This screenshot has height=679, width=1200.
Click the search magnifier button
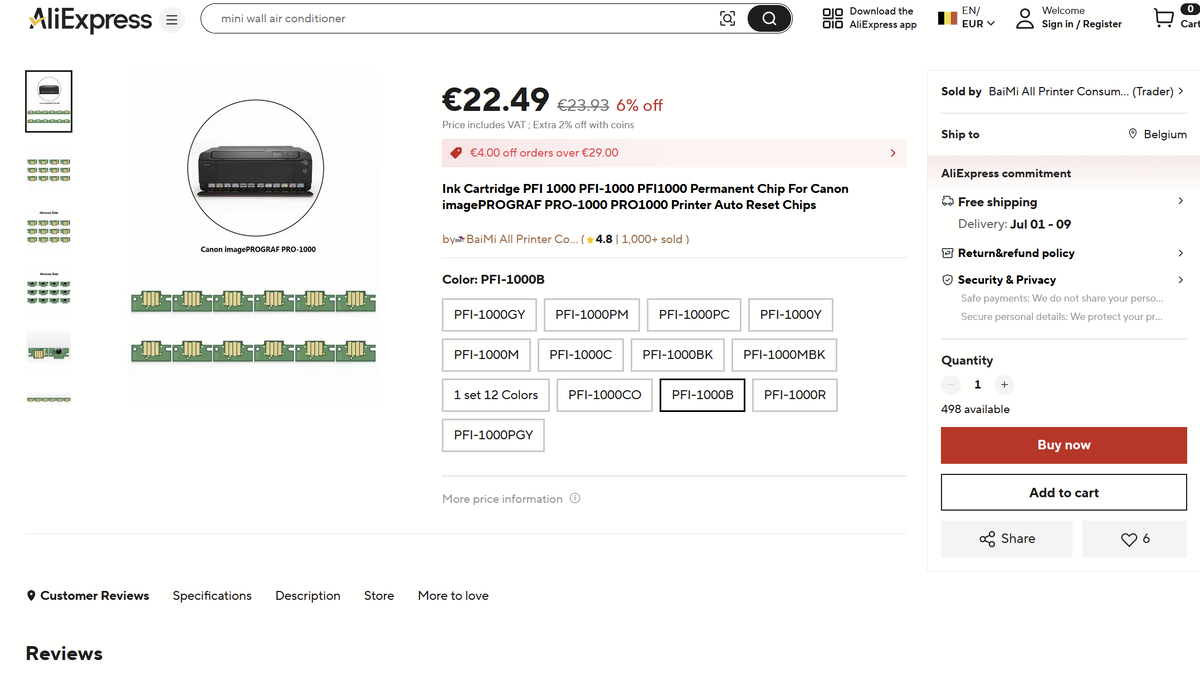(769, 18)
